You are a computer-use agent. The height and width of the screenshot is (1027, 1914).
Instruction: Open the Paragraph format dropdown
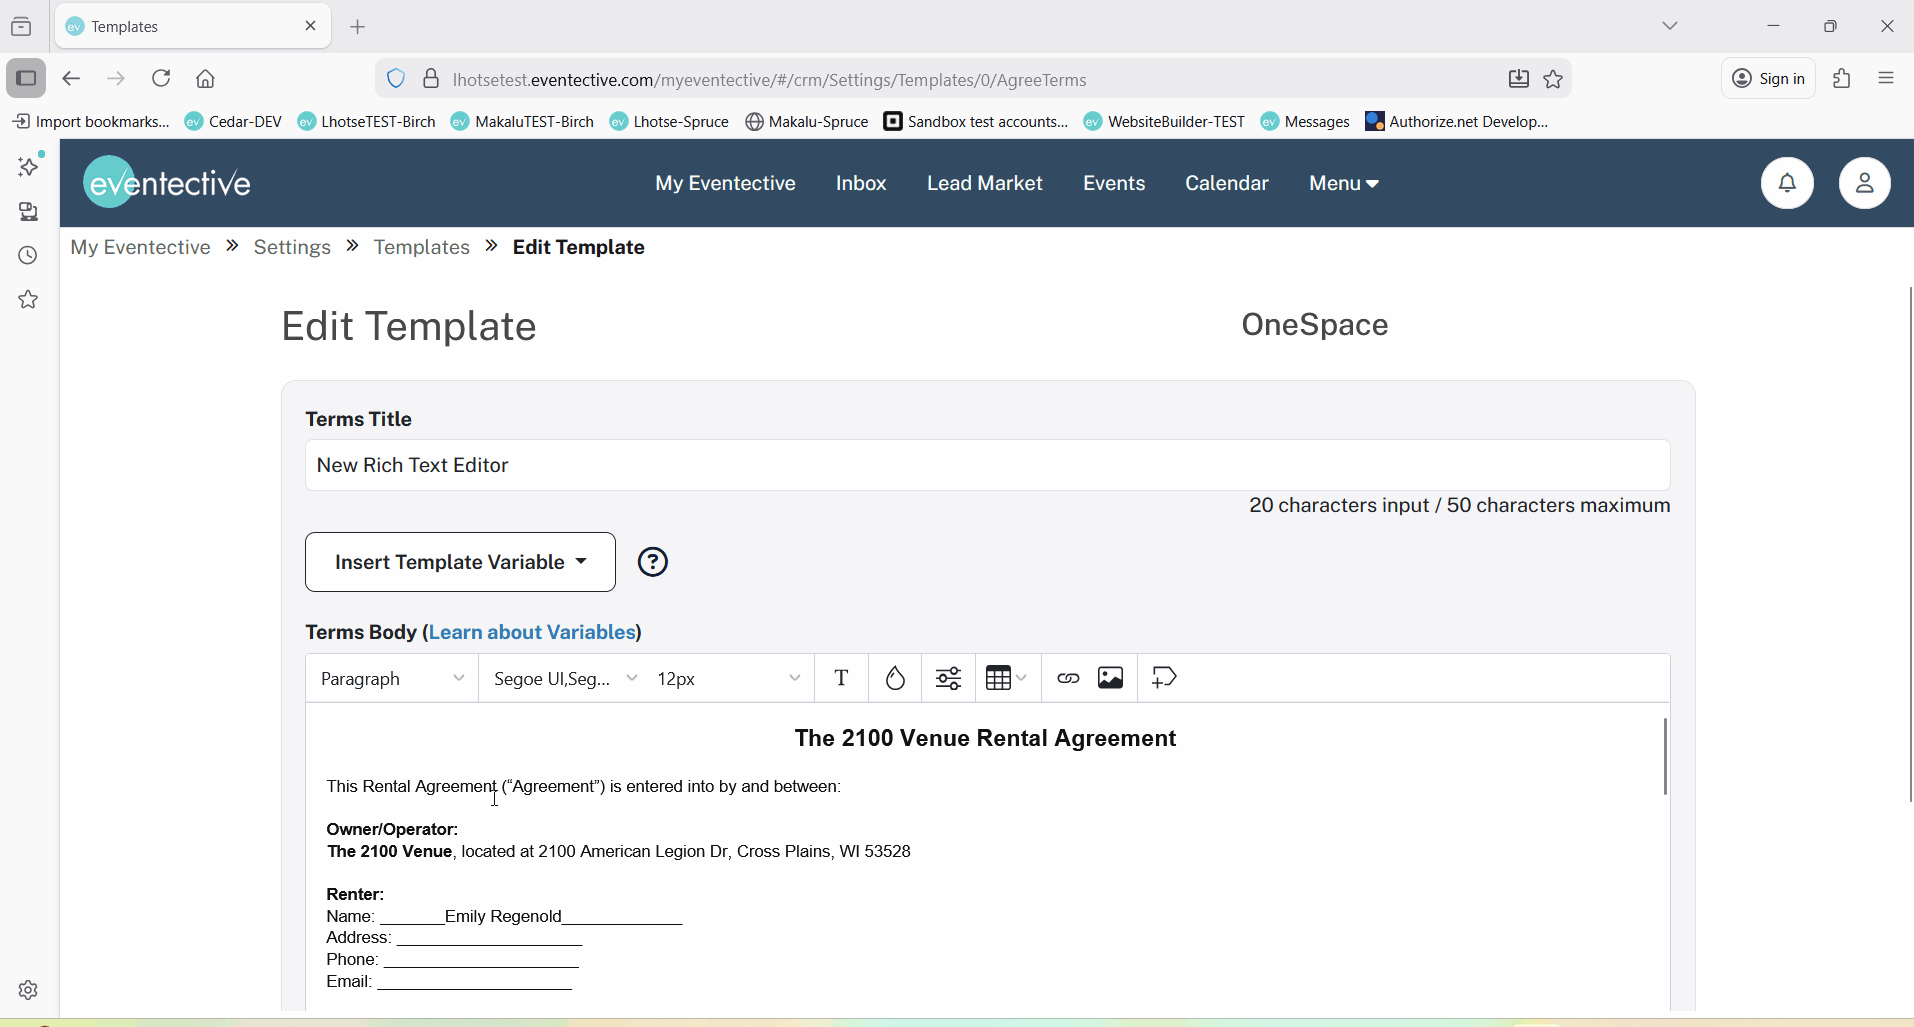[x=393, y=679]
